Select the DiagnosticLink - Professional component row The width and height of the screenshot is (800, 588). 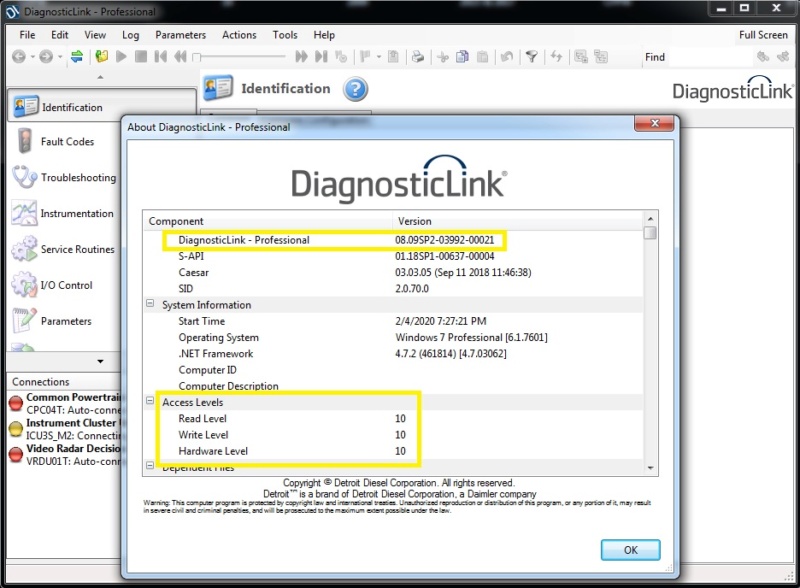(393, 240)
